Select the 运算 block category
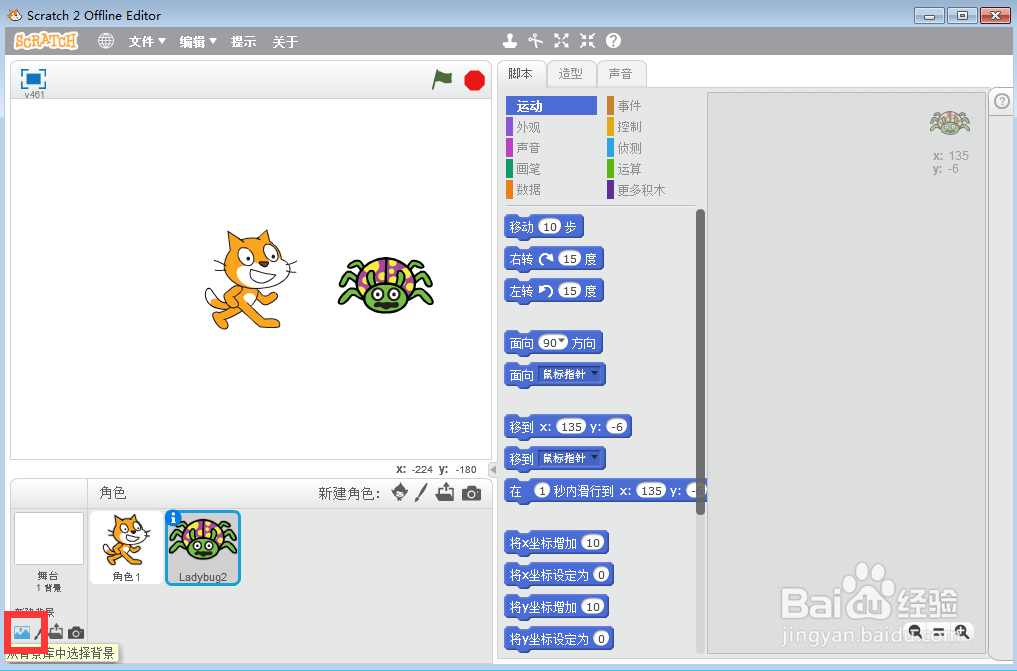The height and width of the screenshot is (671, 1017). point(651,169)
